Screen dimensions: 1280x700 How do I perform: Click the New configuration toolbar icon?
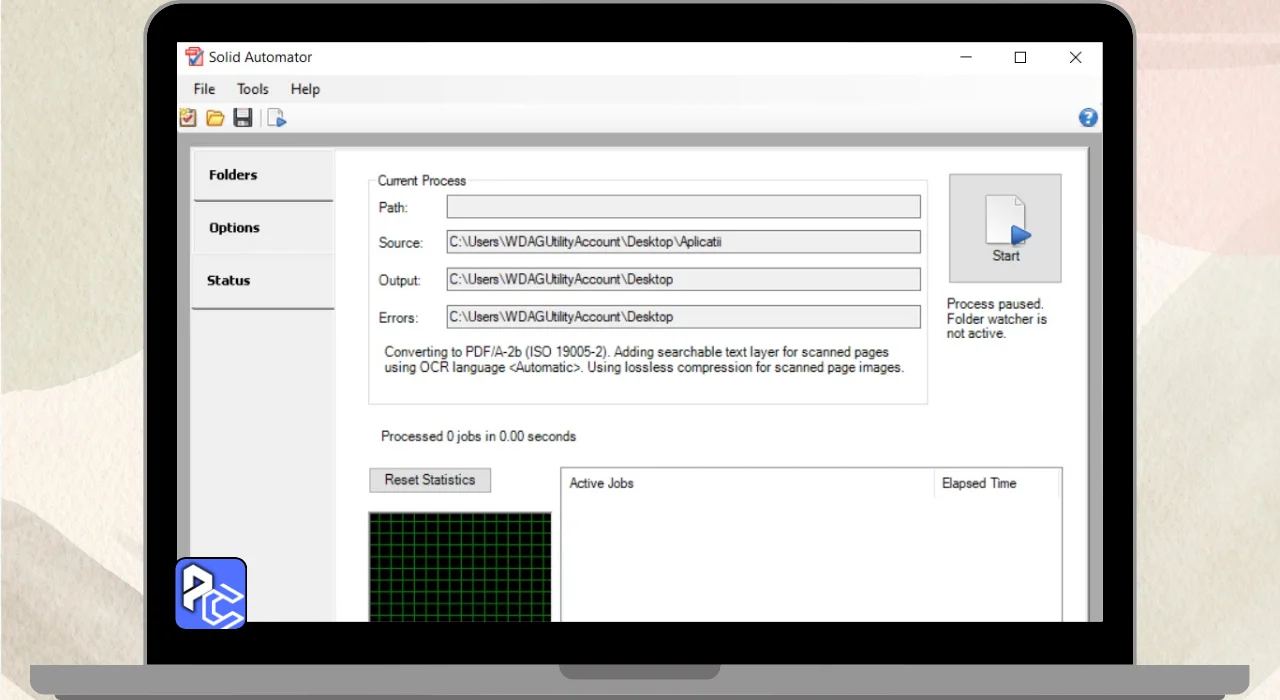pos(188,118)
